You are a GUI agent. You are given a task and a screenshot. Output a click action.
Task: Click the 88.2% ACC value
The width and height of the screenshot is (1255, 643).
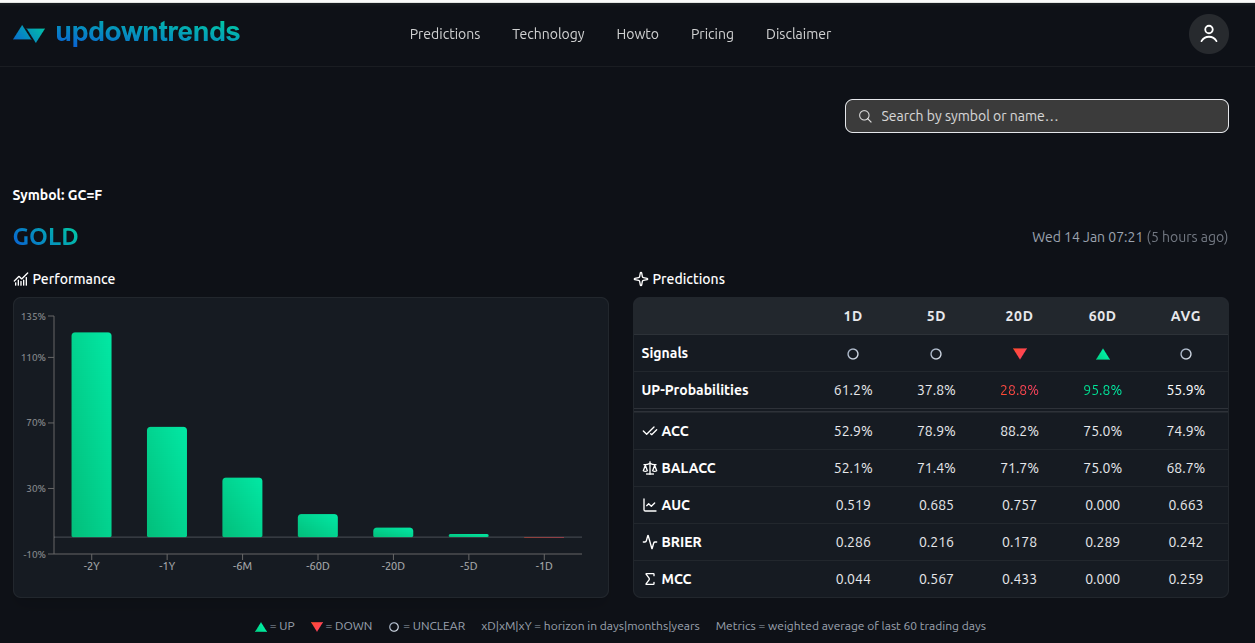pos(1019,431)
